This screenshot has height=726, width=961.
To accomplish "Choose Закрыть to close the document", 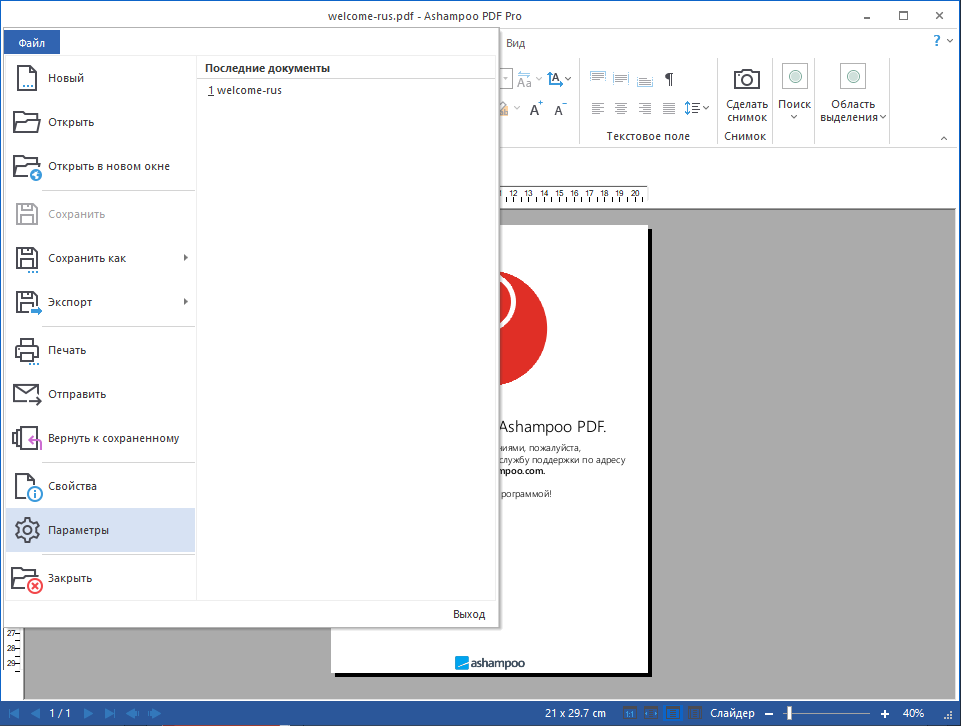I will click(100, 578).
